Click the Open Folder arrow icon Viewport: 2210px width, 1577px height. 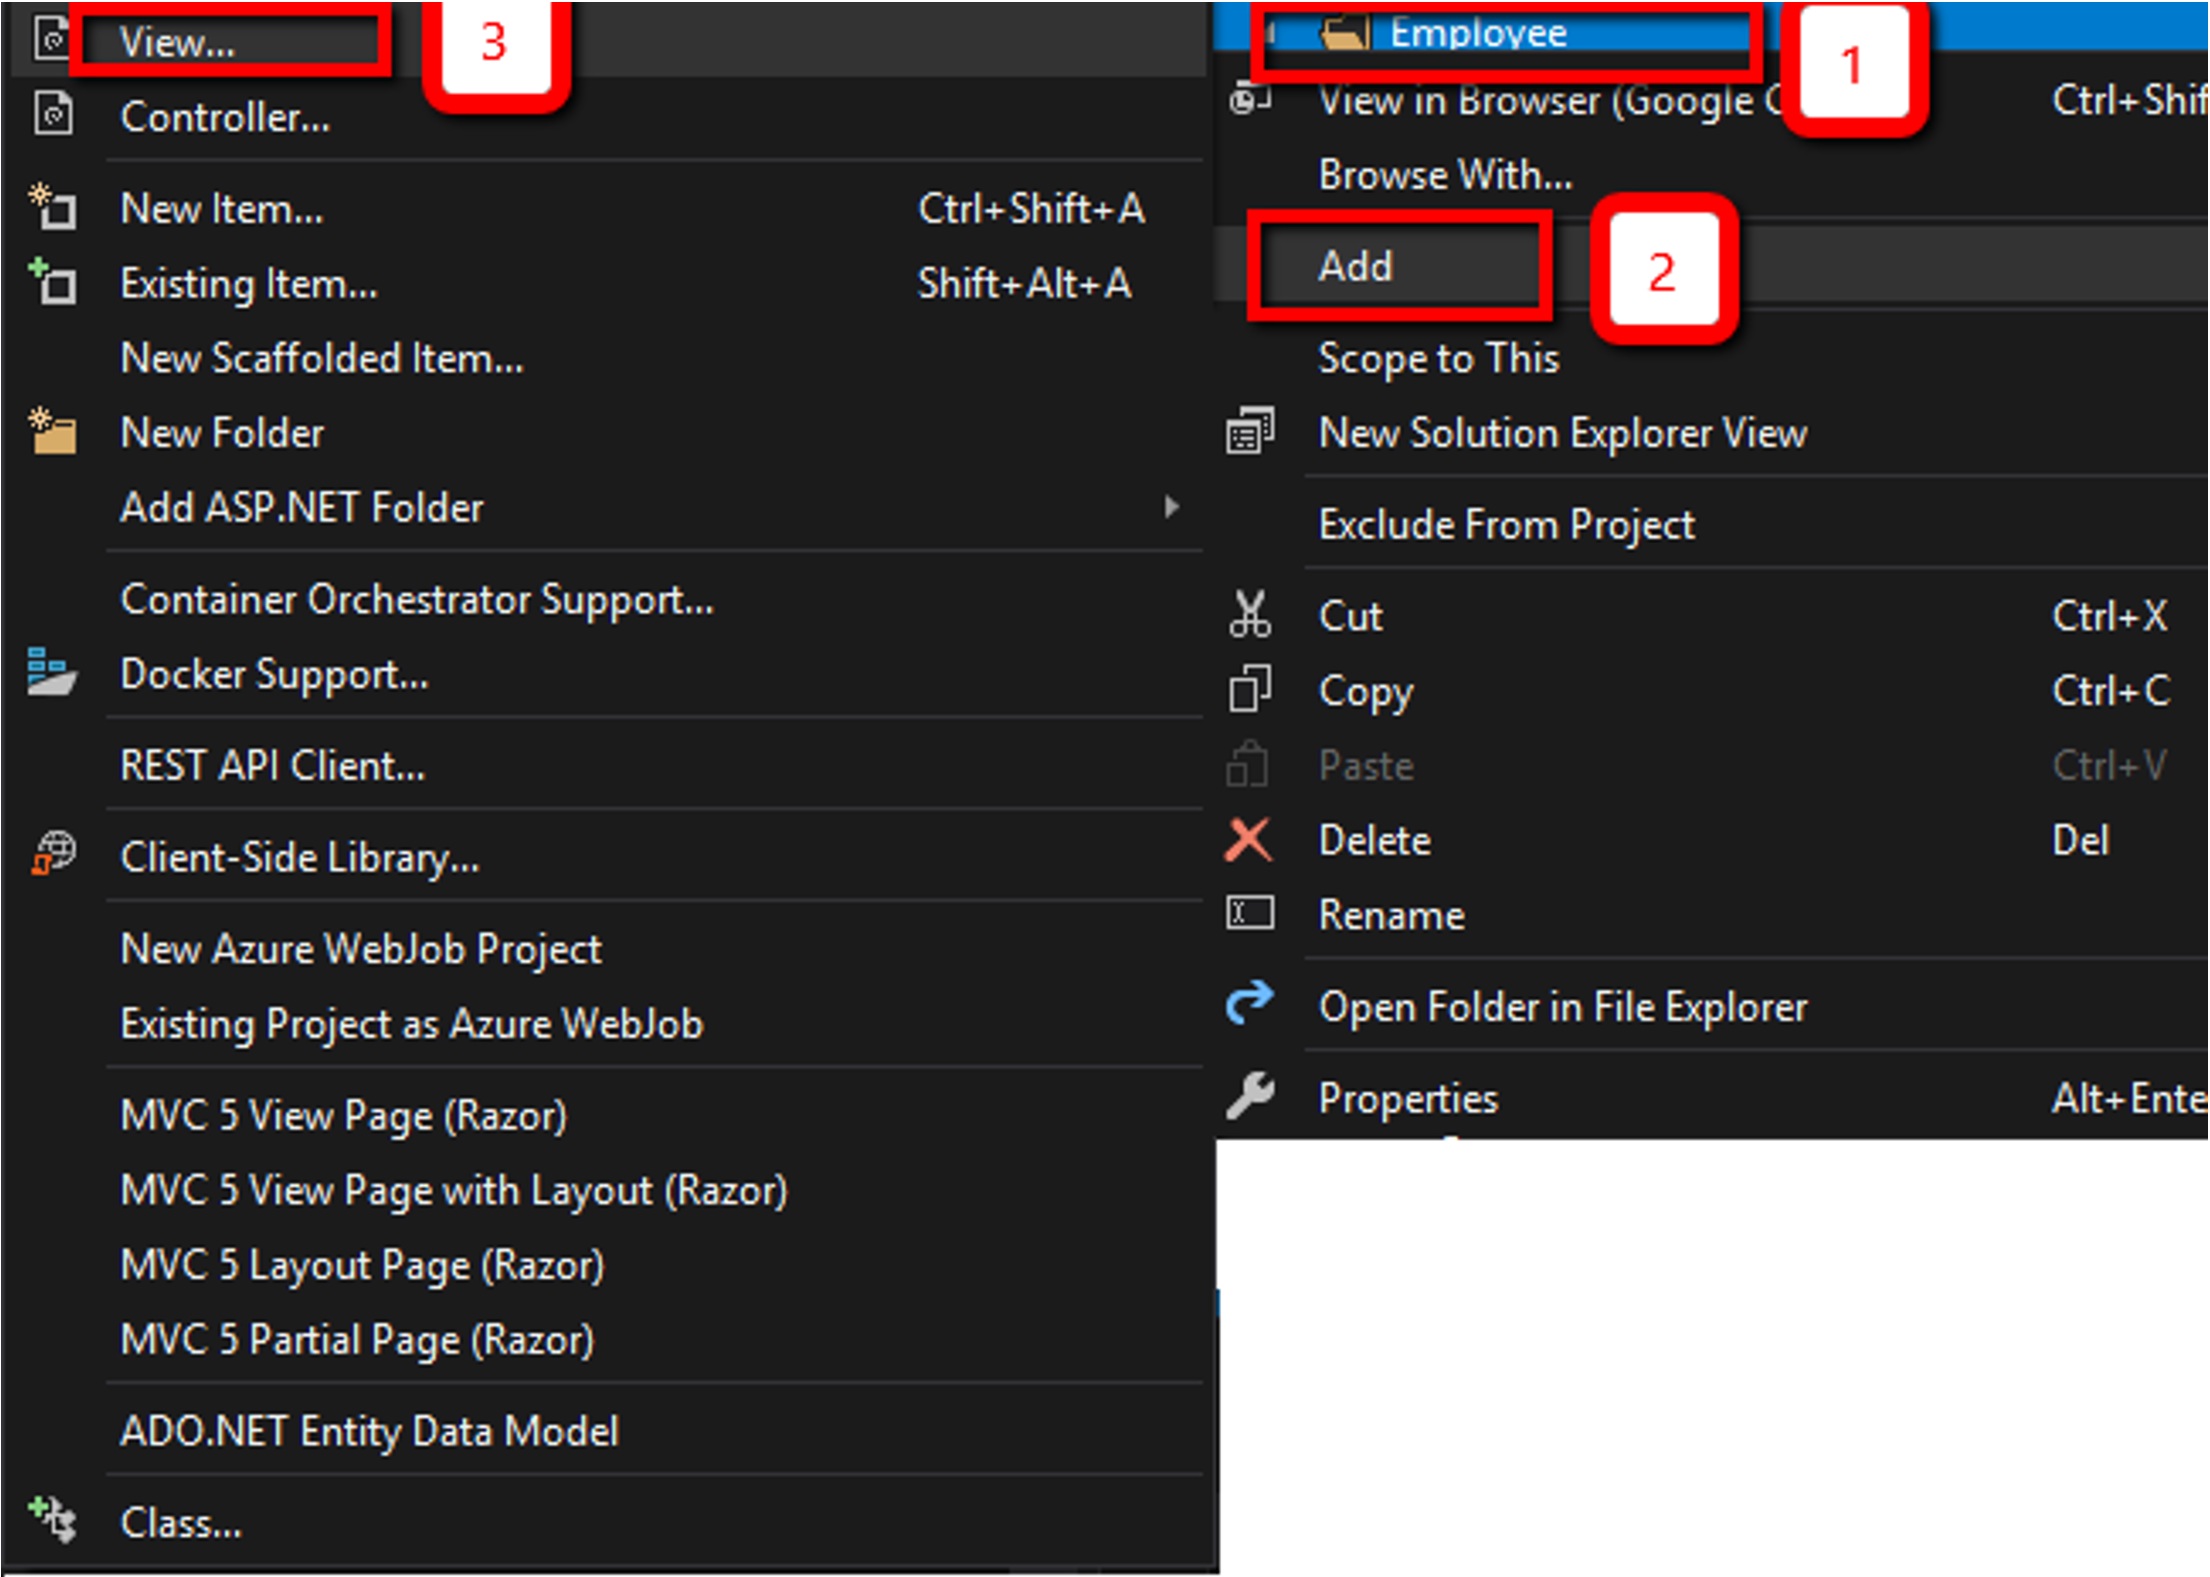[x=1250, y=1004]
